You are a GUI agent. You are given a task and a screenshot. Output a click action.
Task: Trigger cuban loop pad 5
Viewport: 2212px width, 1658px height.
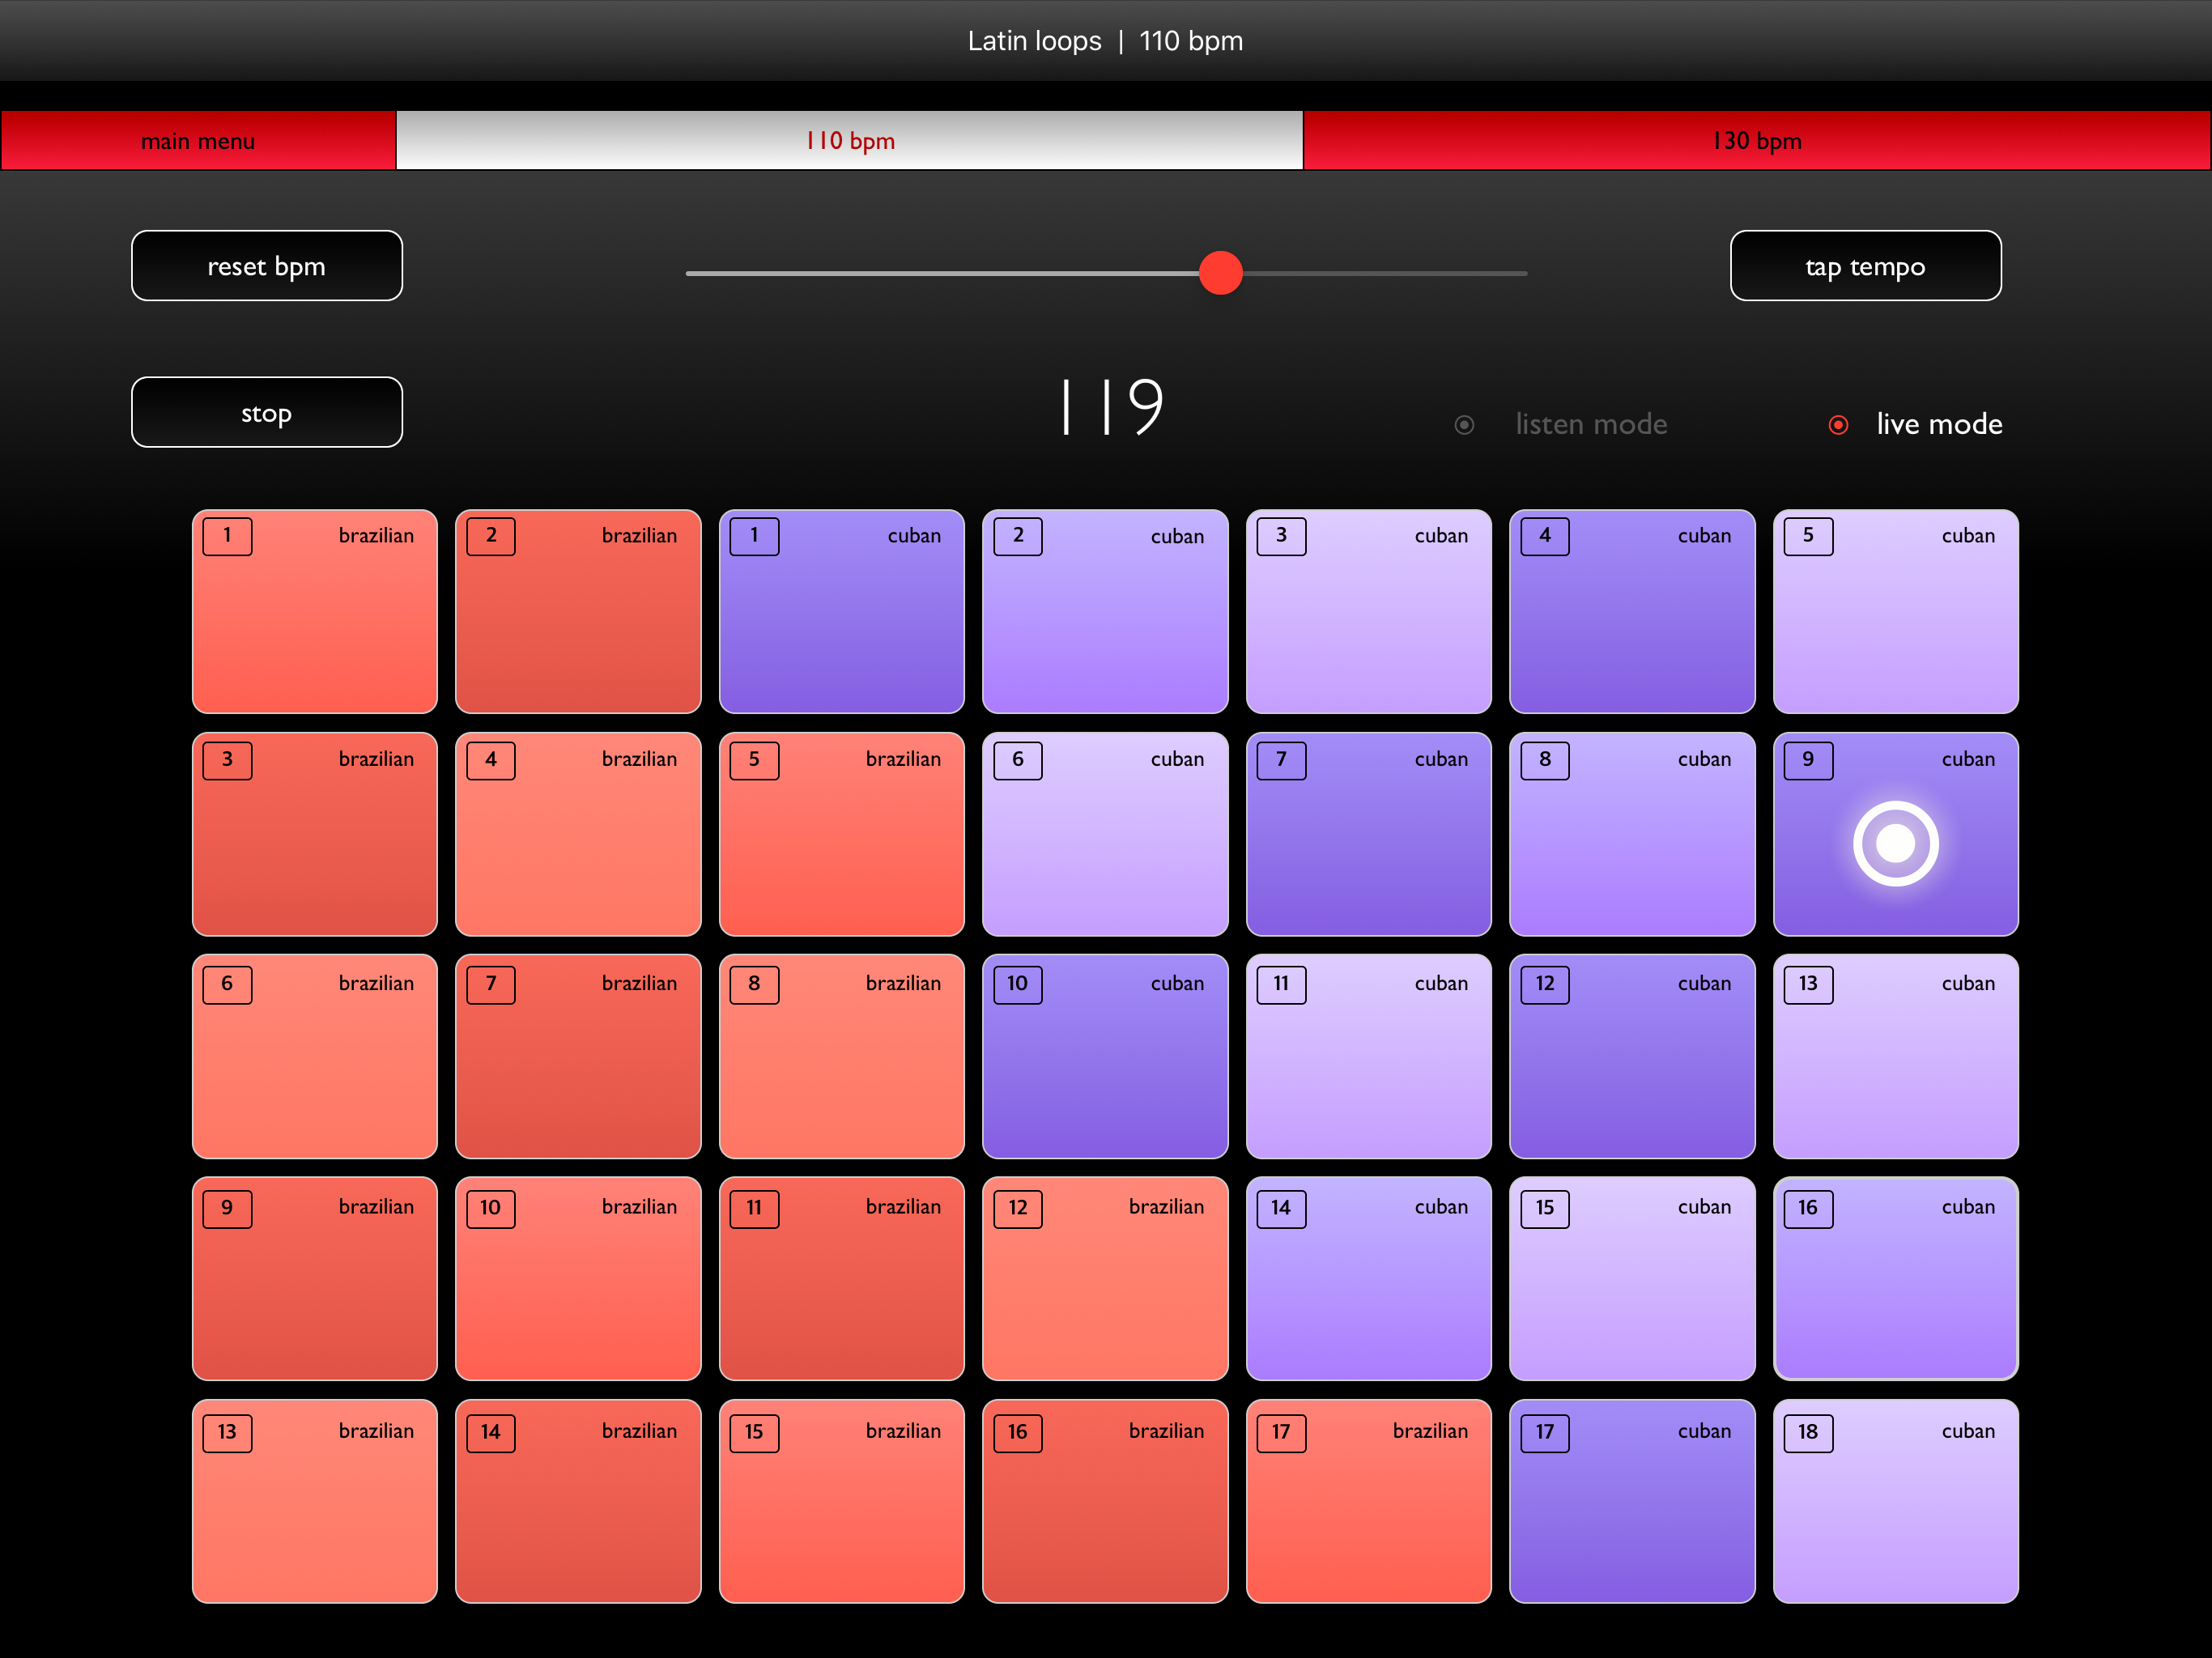(x=1895, y=612)
